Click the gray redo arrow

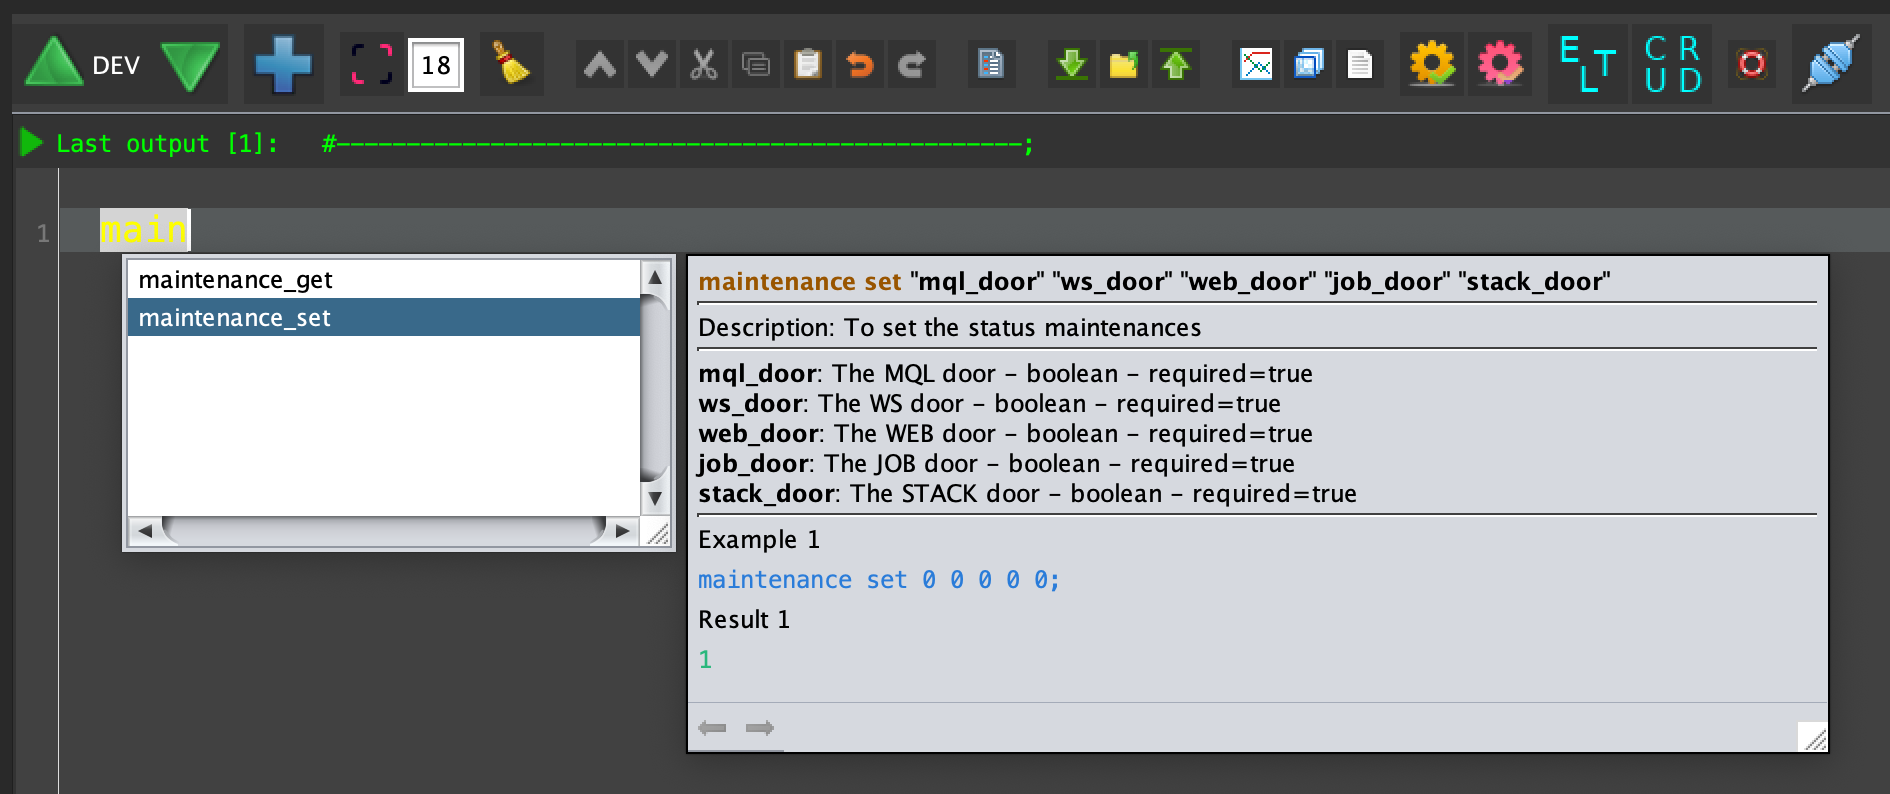point(912,65)
